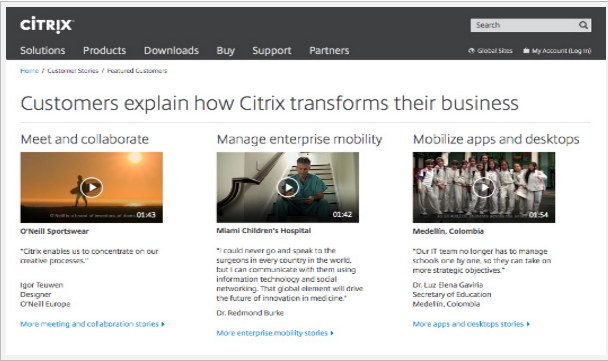Click the Secretary of Education text
Image resolution: width=608 pixels, height=361 pixels.
pos(452,294)
